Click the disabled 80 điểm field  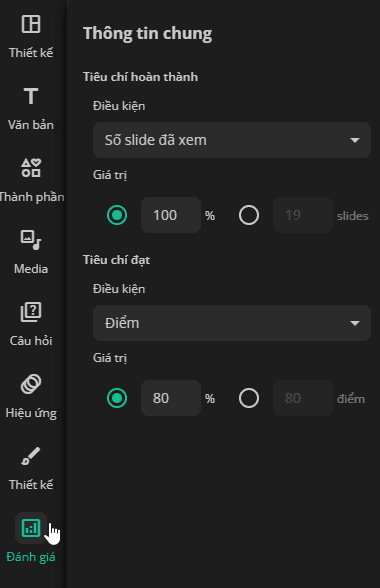coord(303,398)
